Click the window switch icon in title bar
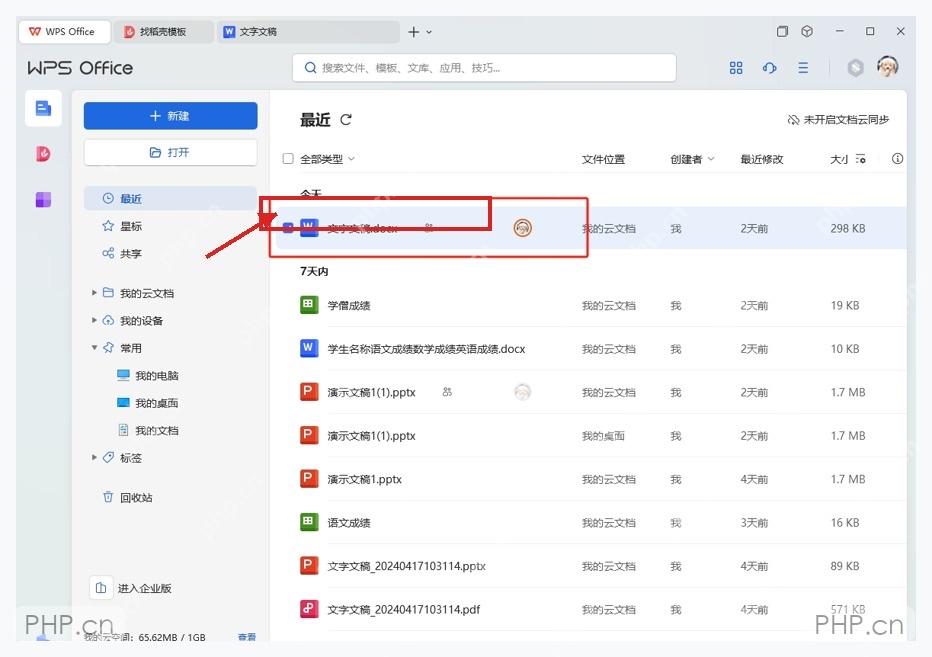 [782, 32]
